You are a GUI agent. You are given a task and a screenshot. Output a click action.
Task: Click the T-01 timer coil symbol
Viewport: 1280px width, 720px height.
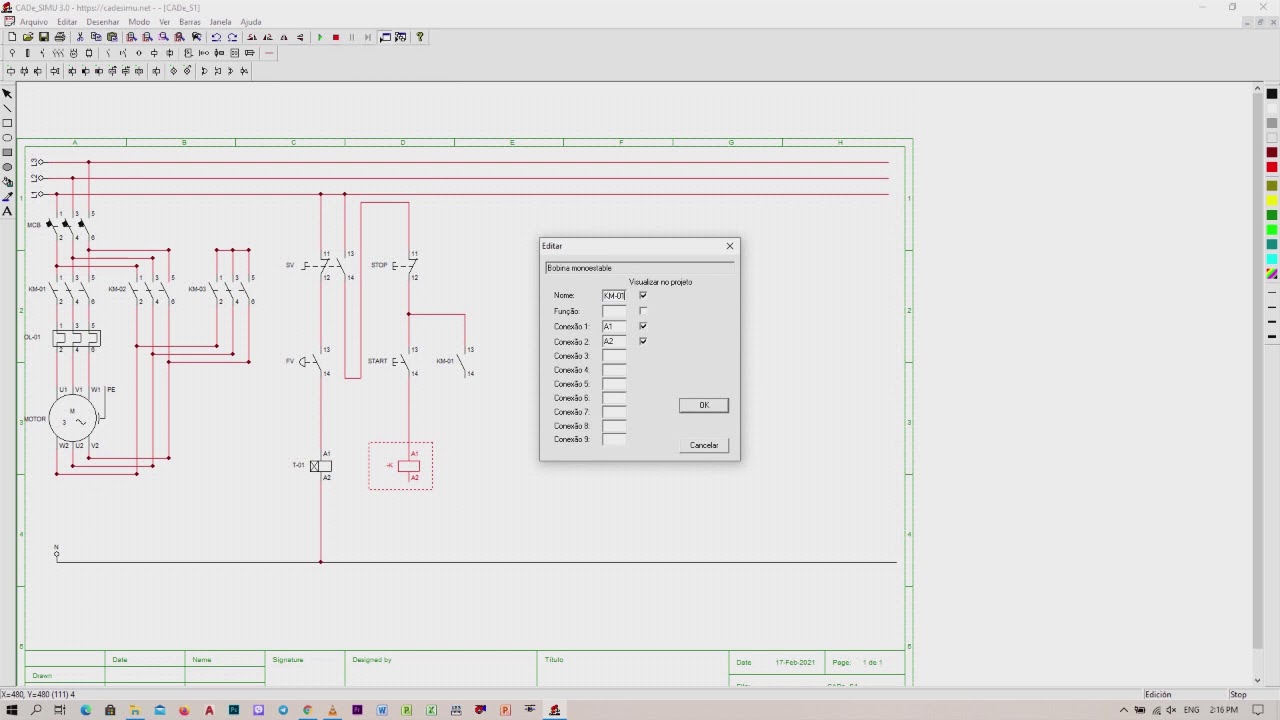[321, 466]
